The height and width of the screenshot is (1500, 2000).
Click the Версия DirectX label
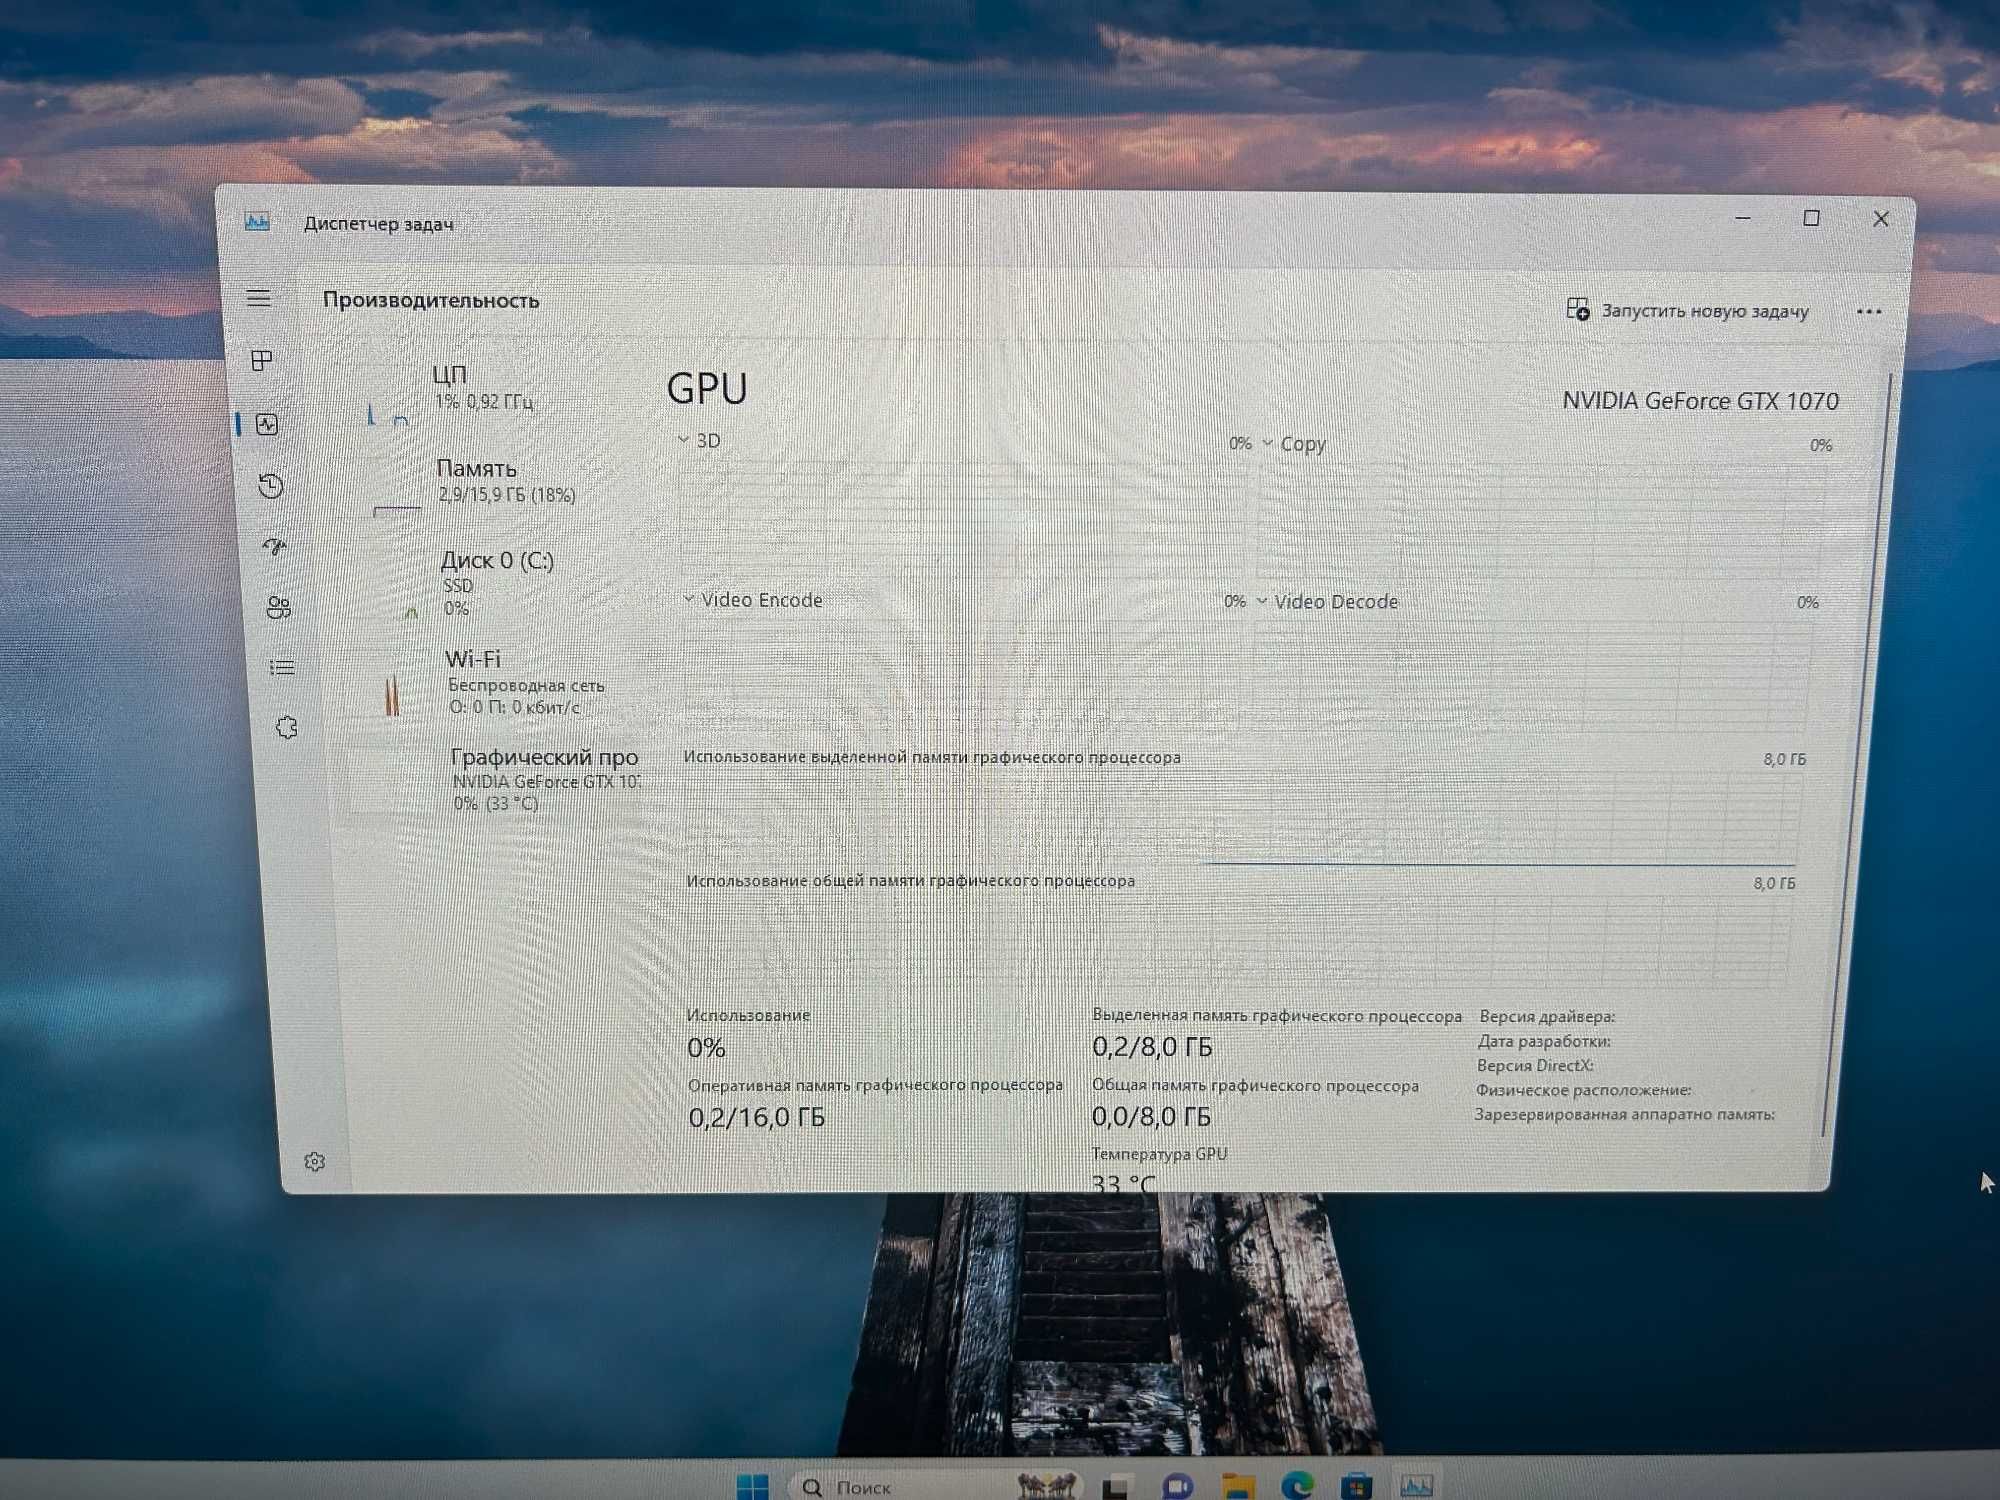[x=1535, y=1066]
